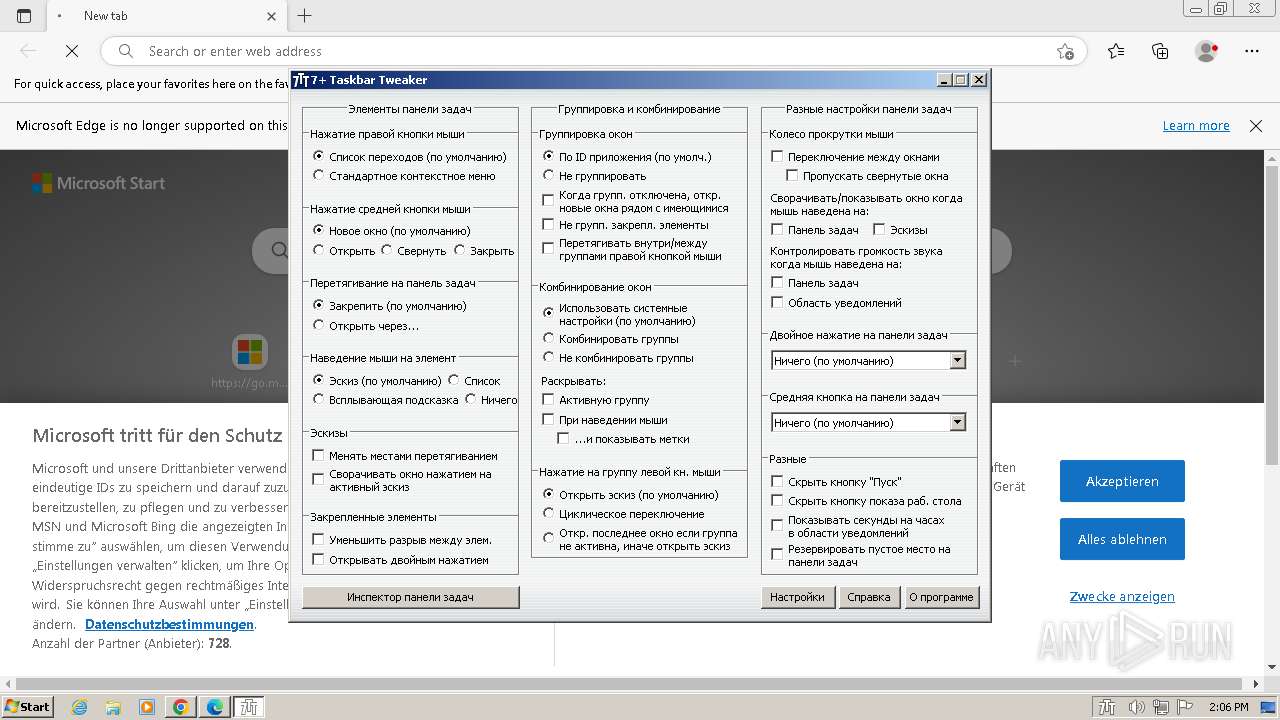Launch media player taskbar icon
1280x720 pixels.
[x=147, y=707]
